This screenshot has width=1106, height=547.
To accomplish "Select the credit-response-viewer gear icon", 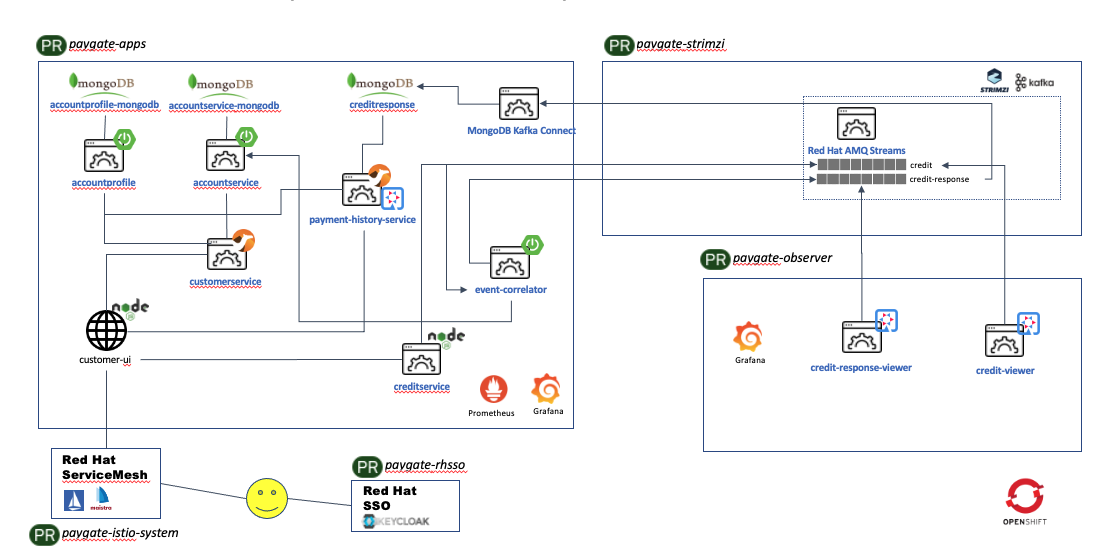I will [x=861, y=337].
